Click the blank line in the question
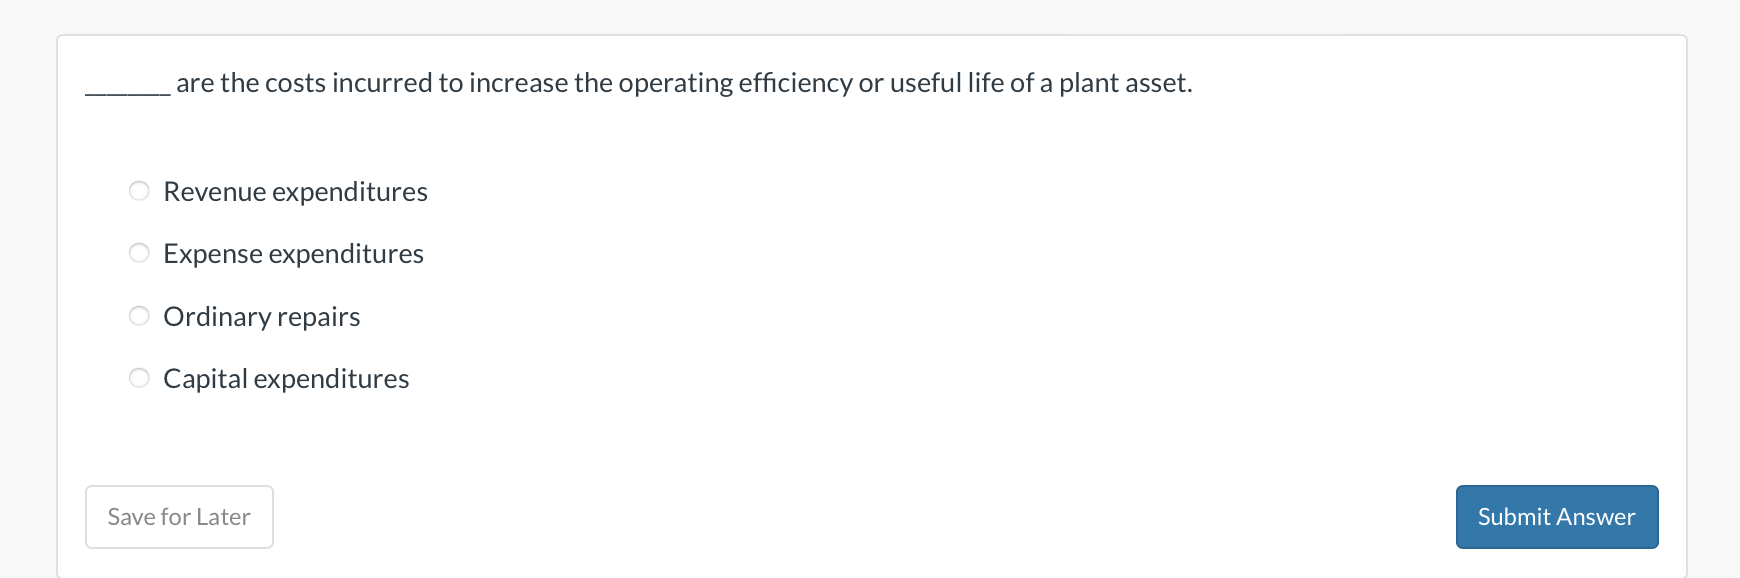Screen dimensions: 1740x578 pyautogui.click(x=126, y=88)
